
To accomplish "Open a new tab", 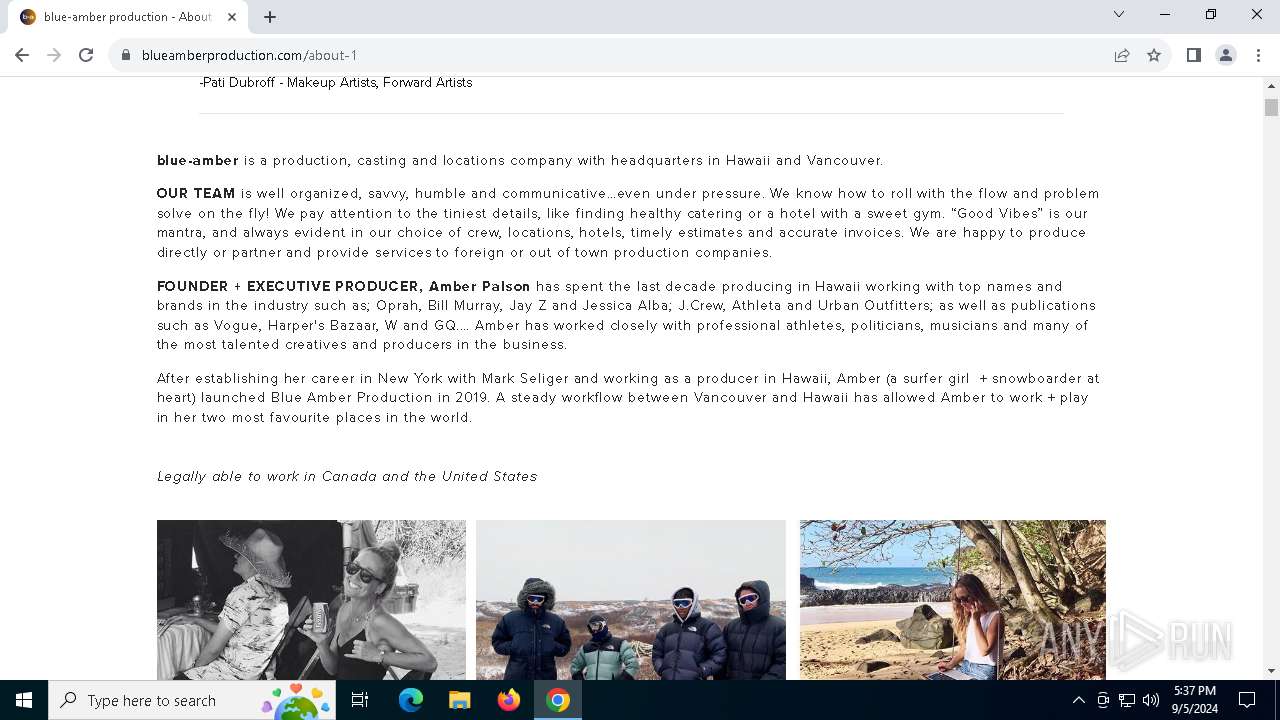I will click(x=270, y=16).
